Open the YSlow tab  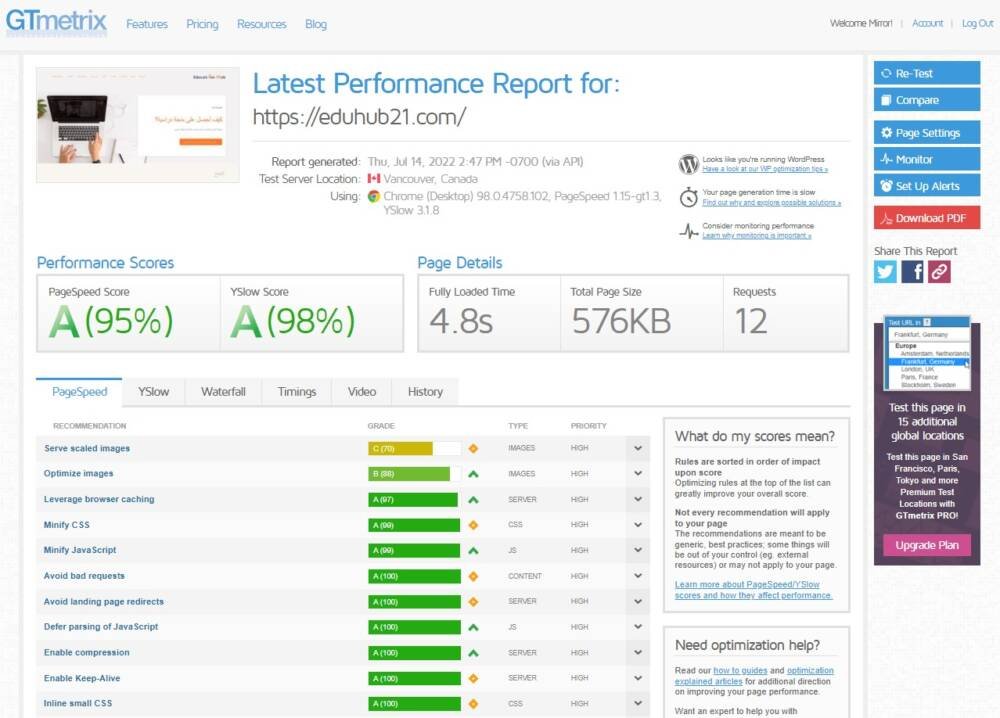pos(154,392)
